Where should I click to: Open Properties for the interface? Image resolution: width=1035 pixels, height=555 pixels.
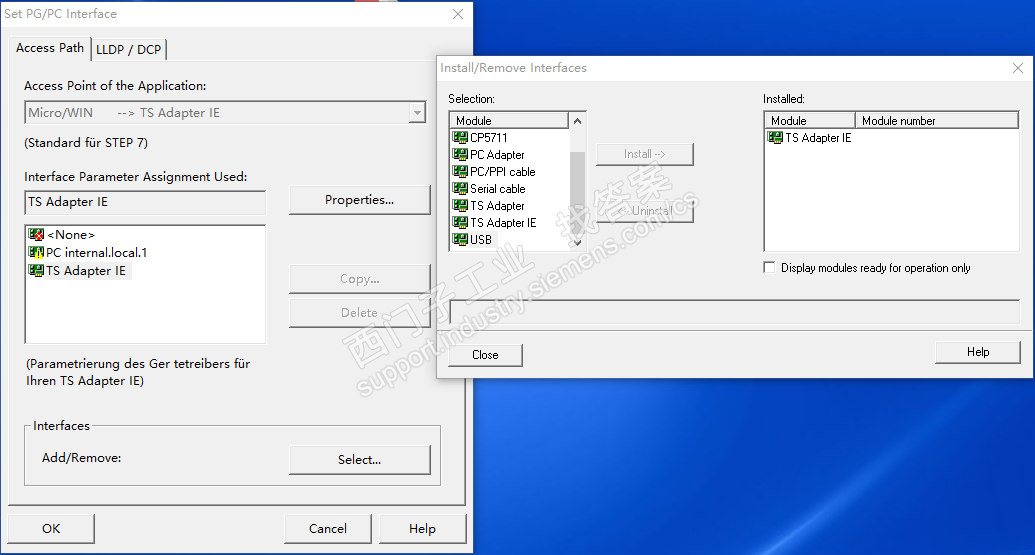(360, 200)
